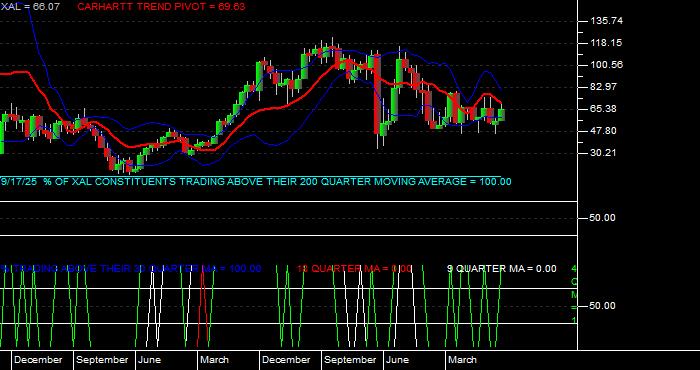Click the earliest December label on the time axis
Viewport: 700px width, 370px height.
click(38, 360)
